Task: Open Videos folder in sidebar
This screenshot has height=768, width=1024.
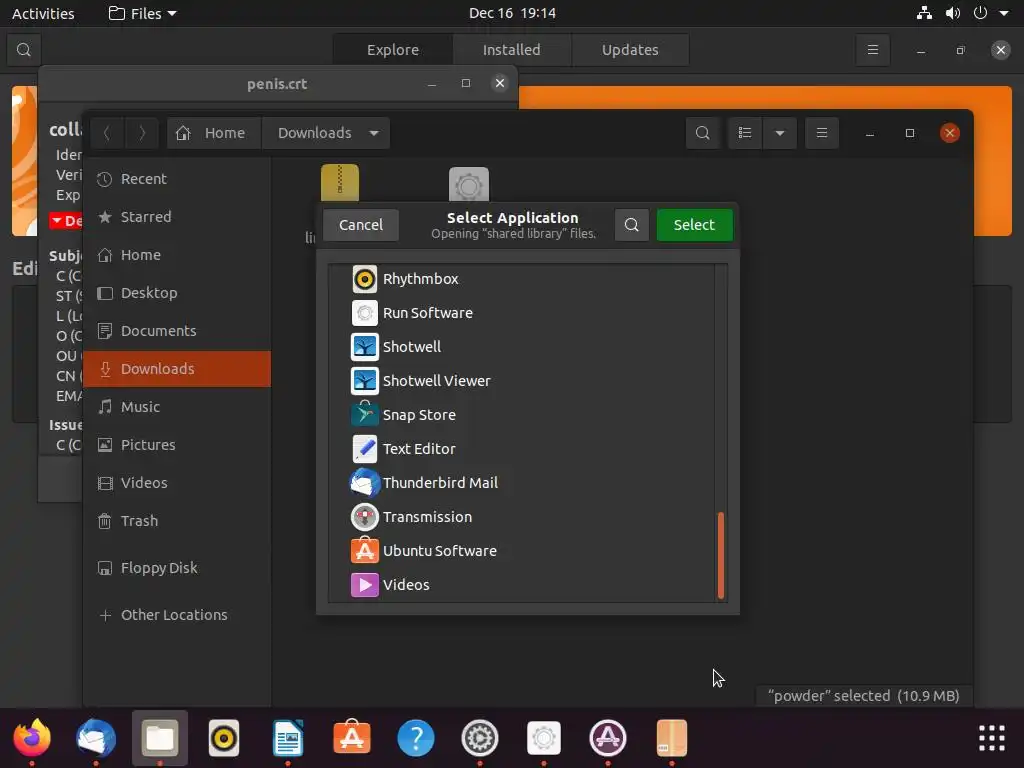Action: pyautogui.click(x=177, y=483)
